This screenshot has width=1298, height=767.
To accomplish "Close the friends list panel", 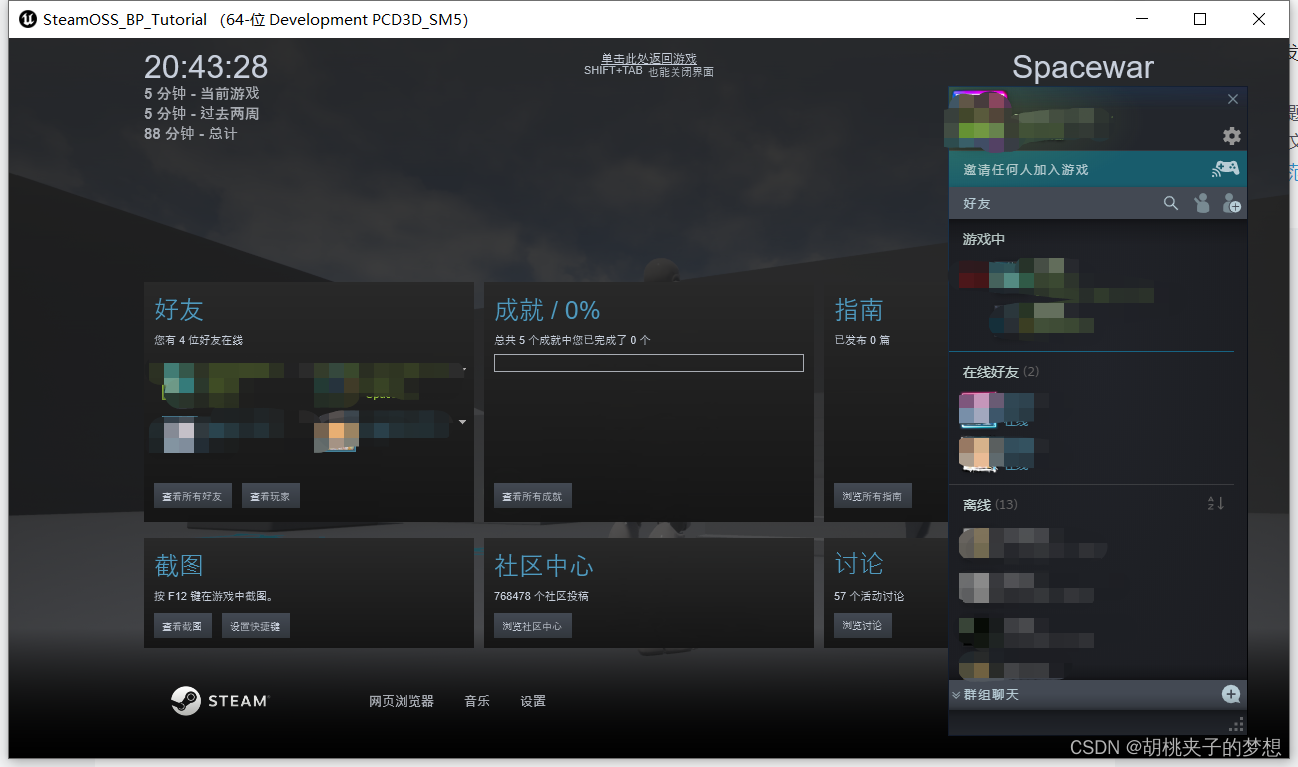I will click(x=1233, y=99).
